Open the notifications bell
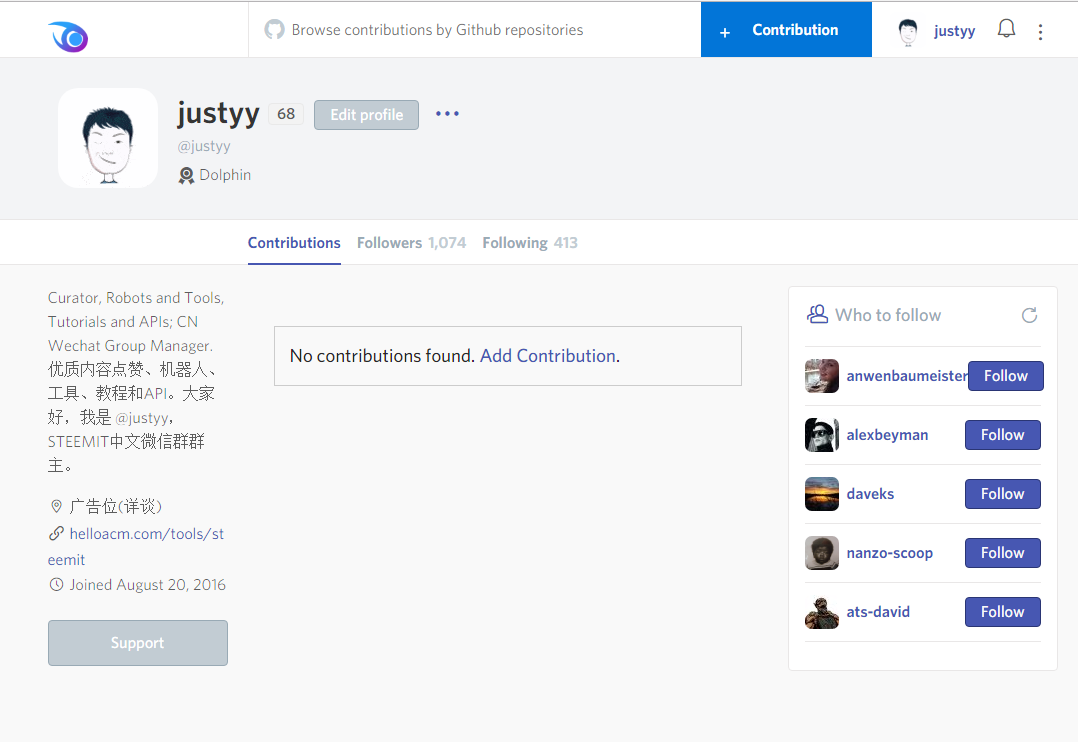Viewport: 1078px width, 742px height. (1006, 29)
